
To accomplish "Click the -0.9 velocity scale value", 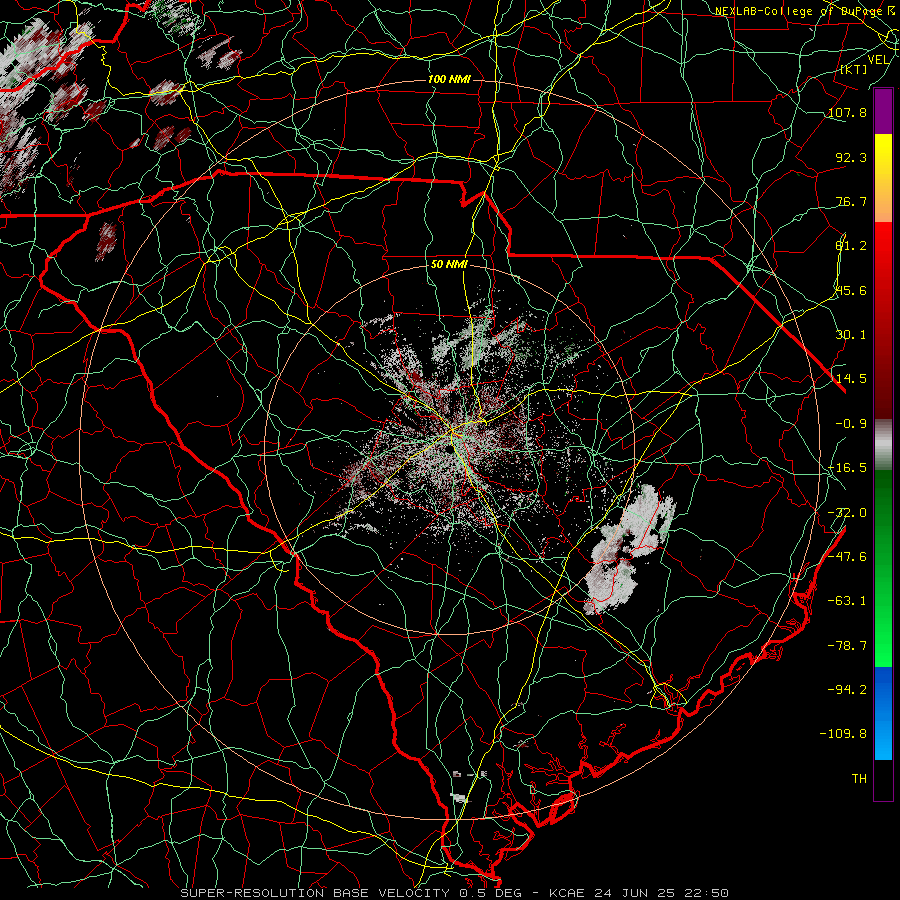I will (x=851, y=424).
